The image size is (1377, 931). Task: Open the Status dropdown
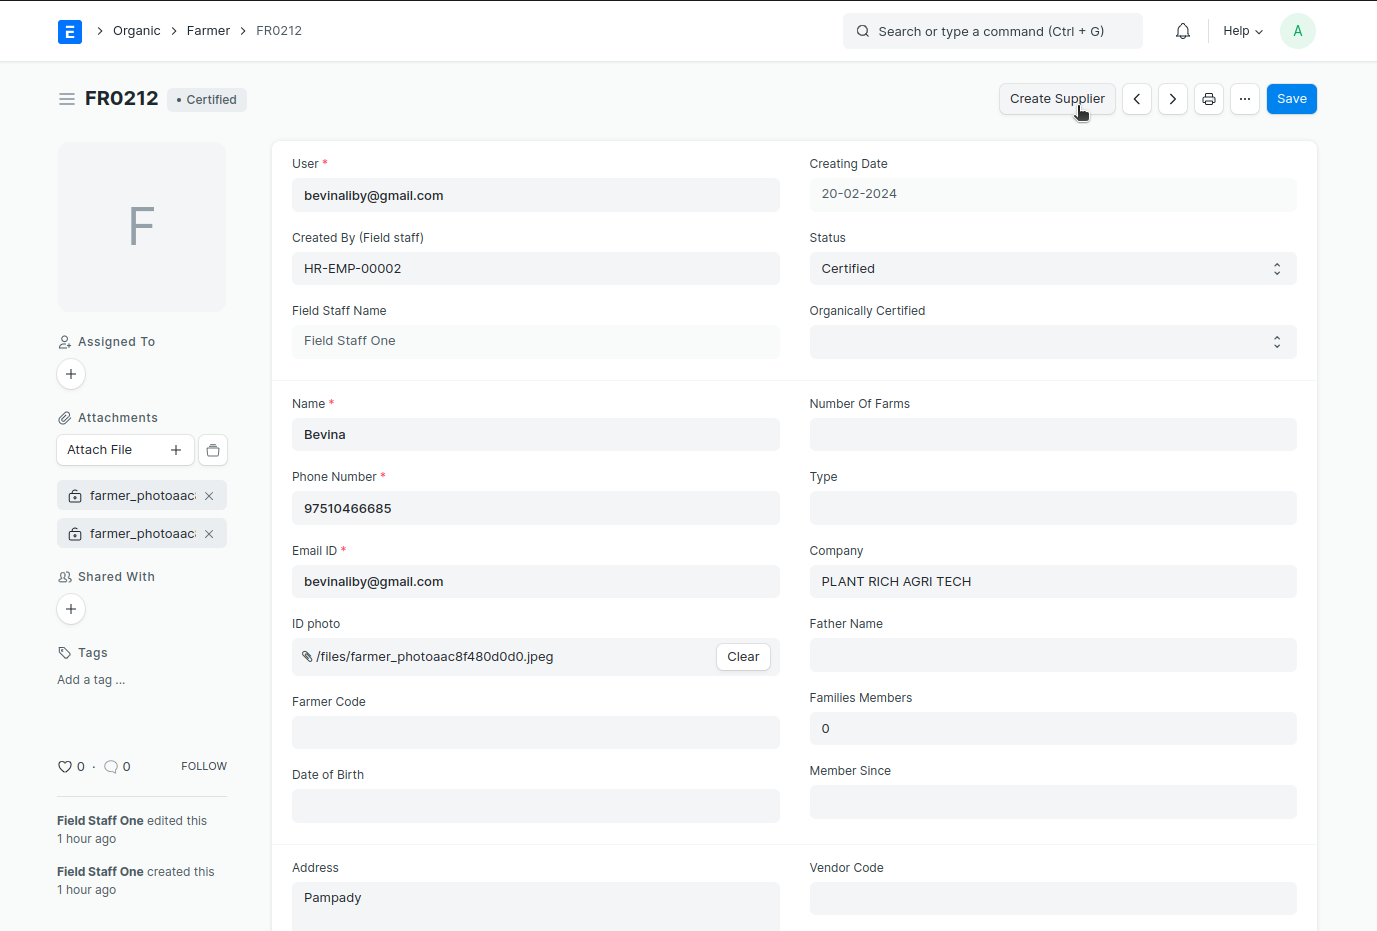[1052, 269]
